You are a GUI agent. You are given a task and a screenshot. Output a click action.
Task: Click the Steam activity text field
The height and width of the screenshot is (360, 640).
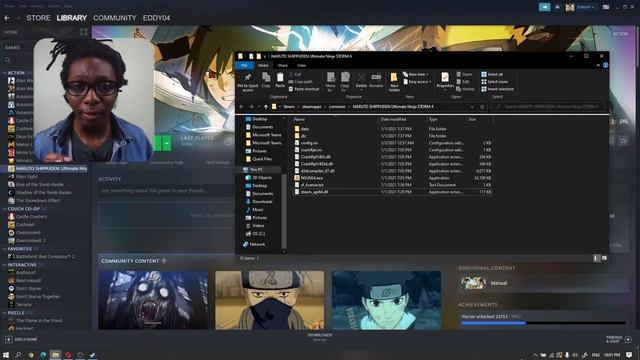165,191
